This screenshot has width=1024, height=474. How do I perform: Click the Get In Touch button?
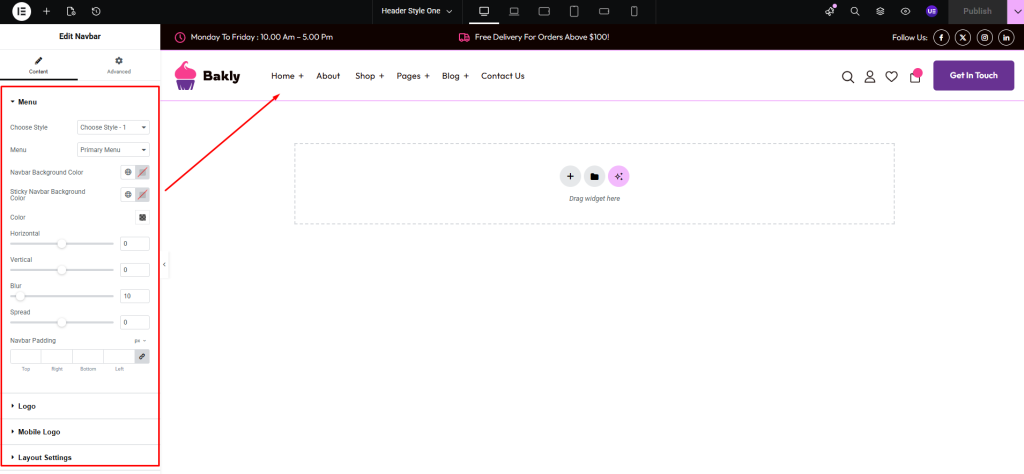click(x=973, y=76)
